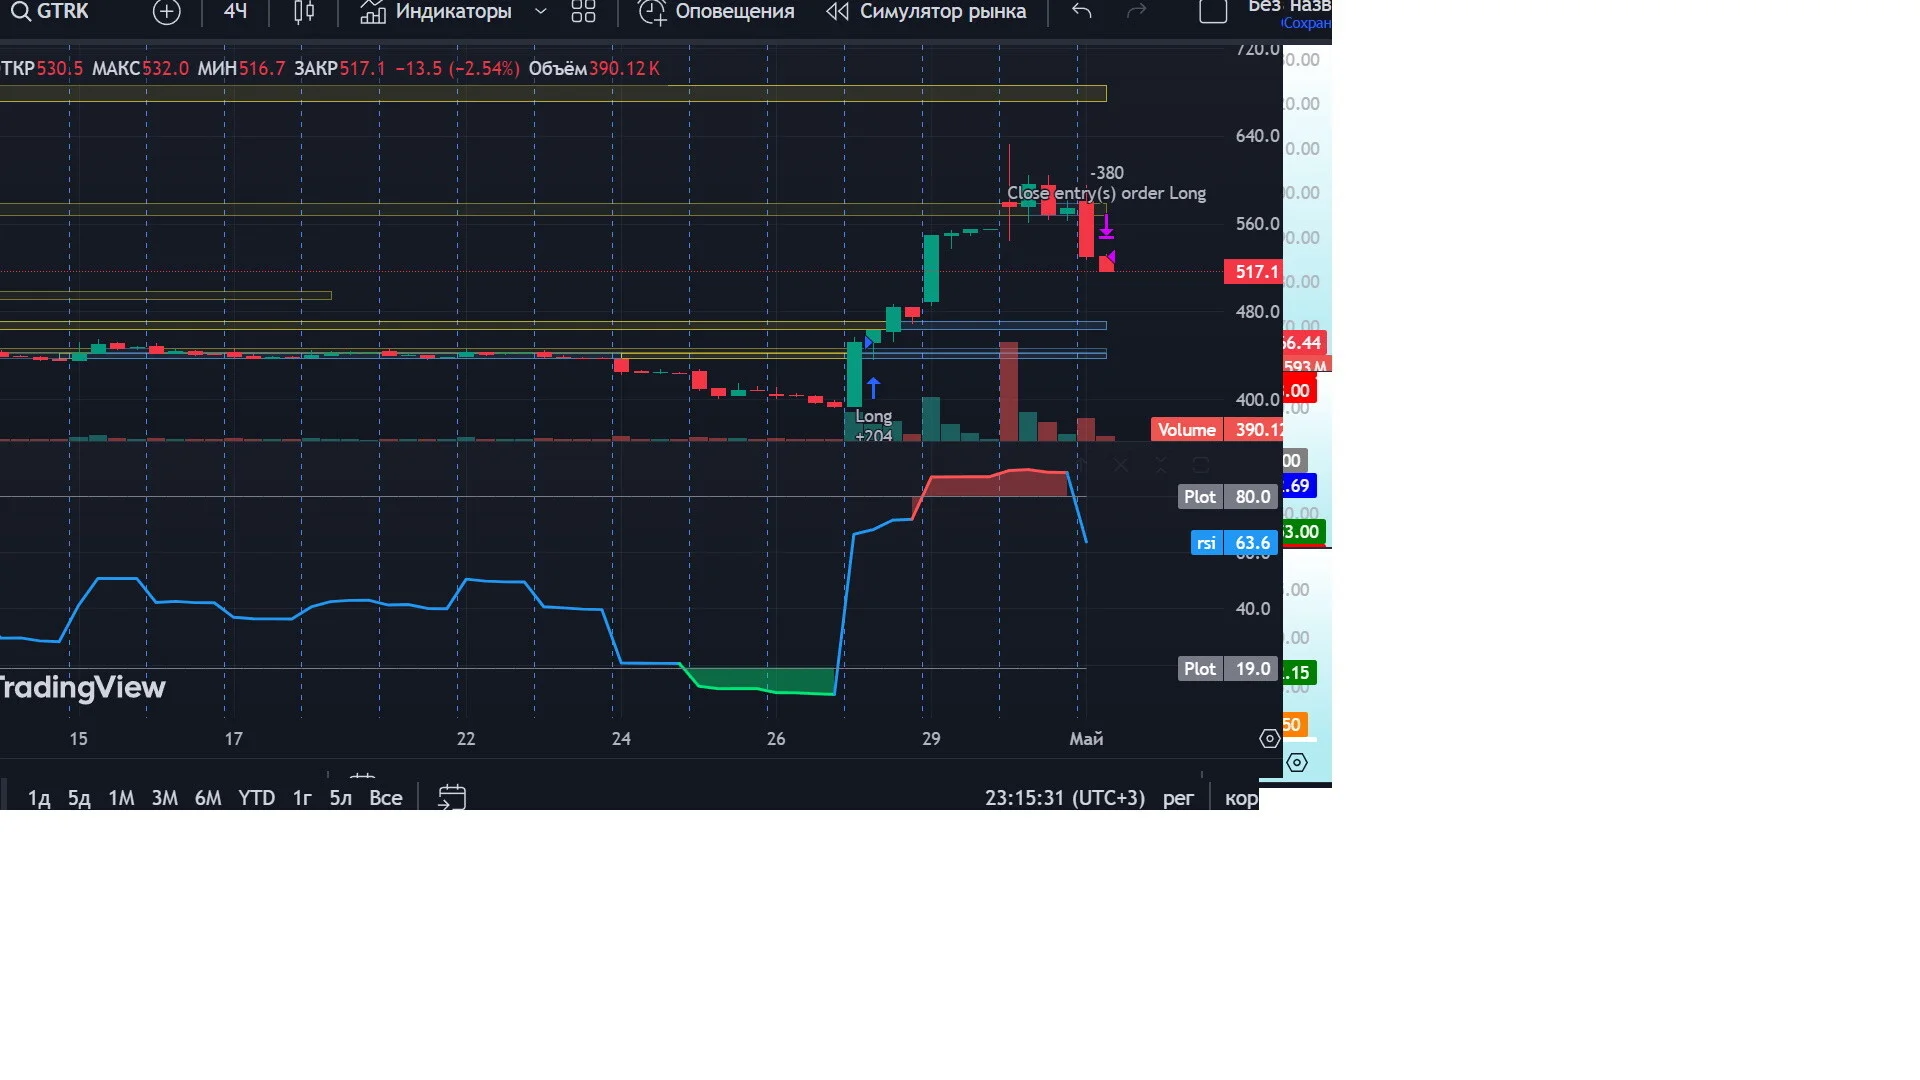Screen dimensions: 1920x1080
Task: Set range to 5д
Action: pos(79,798)
